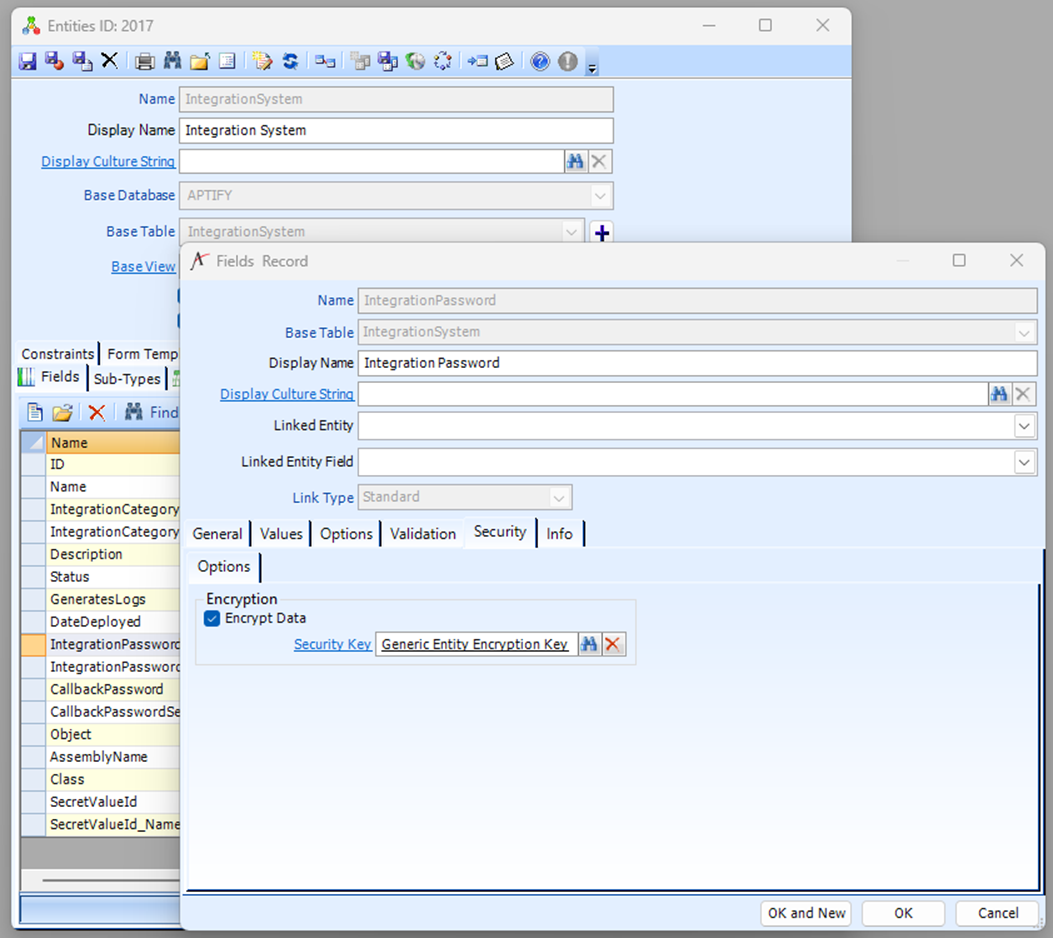Select the CallbackPassword row in the fields grid
The image size is (1053, 938).
(114, 690)
